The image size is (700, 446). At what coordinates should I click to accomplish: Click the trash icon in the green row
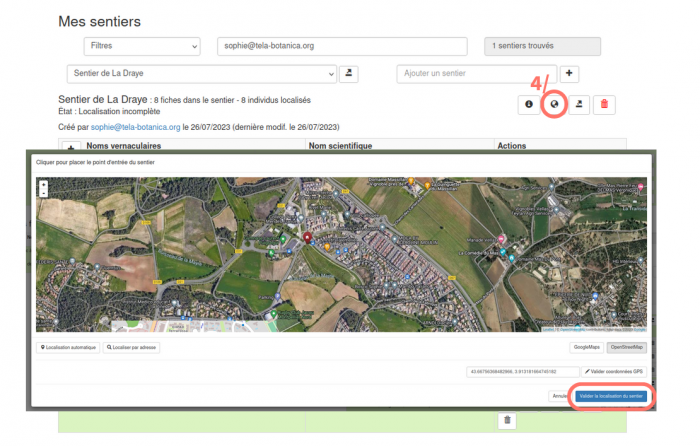pyautogui.click(x=508, y=421)
